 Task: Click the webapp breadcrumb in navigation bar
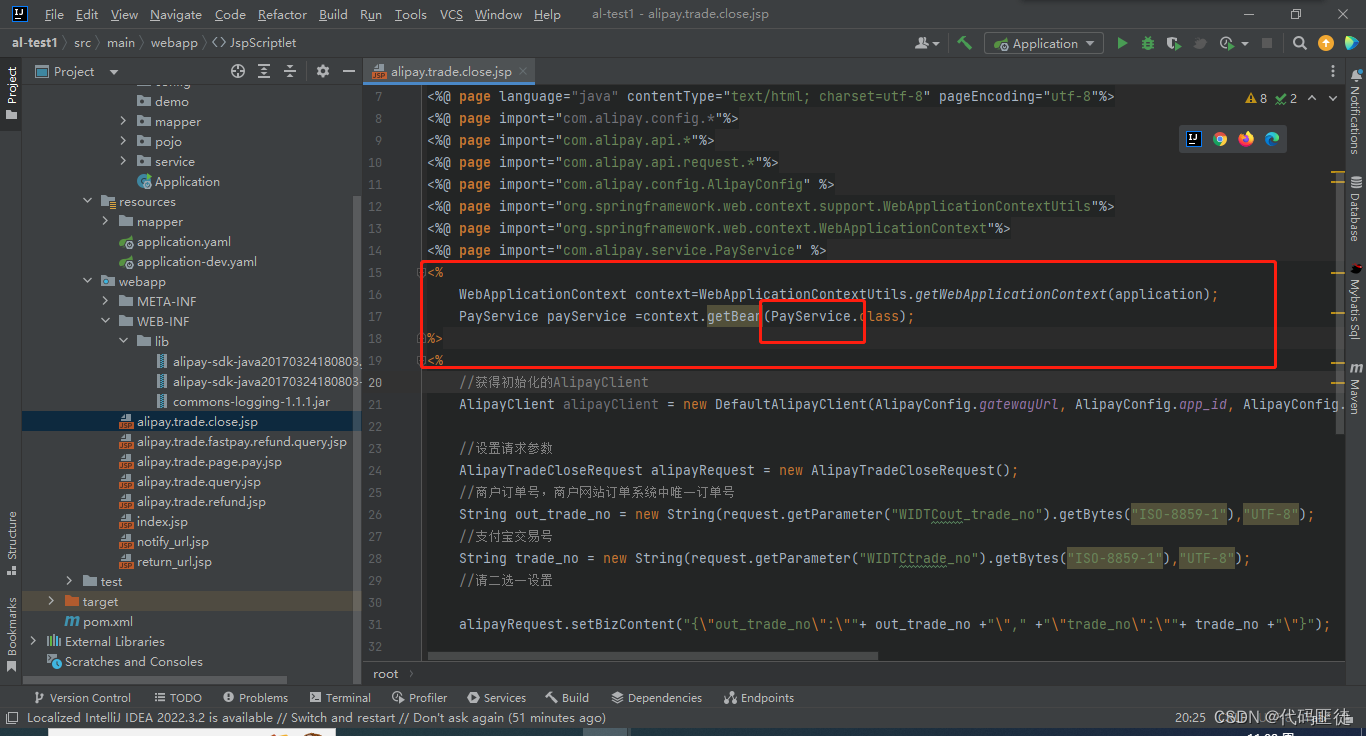(x=174, y=43)
